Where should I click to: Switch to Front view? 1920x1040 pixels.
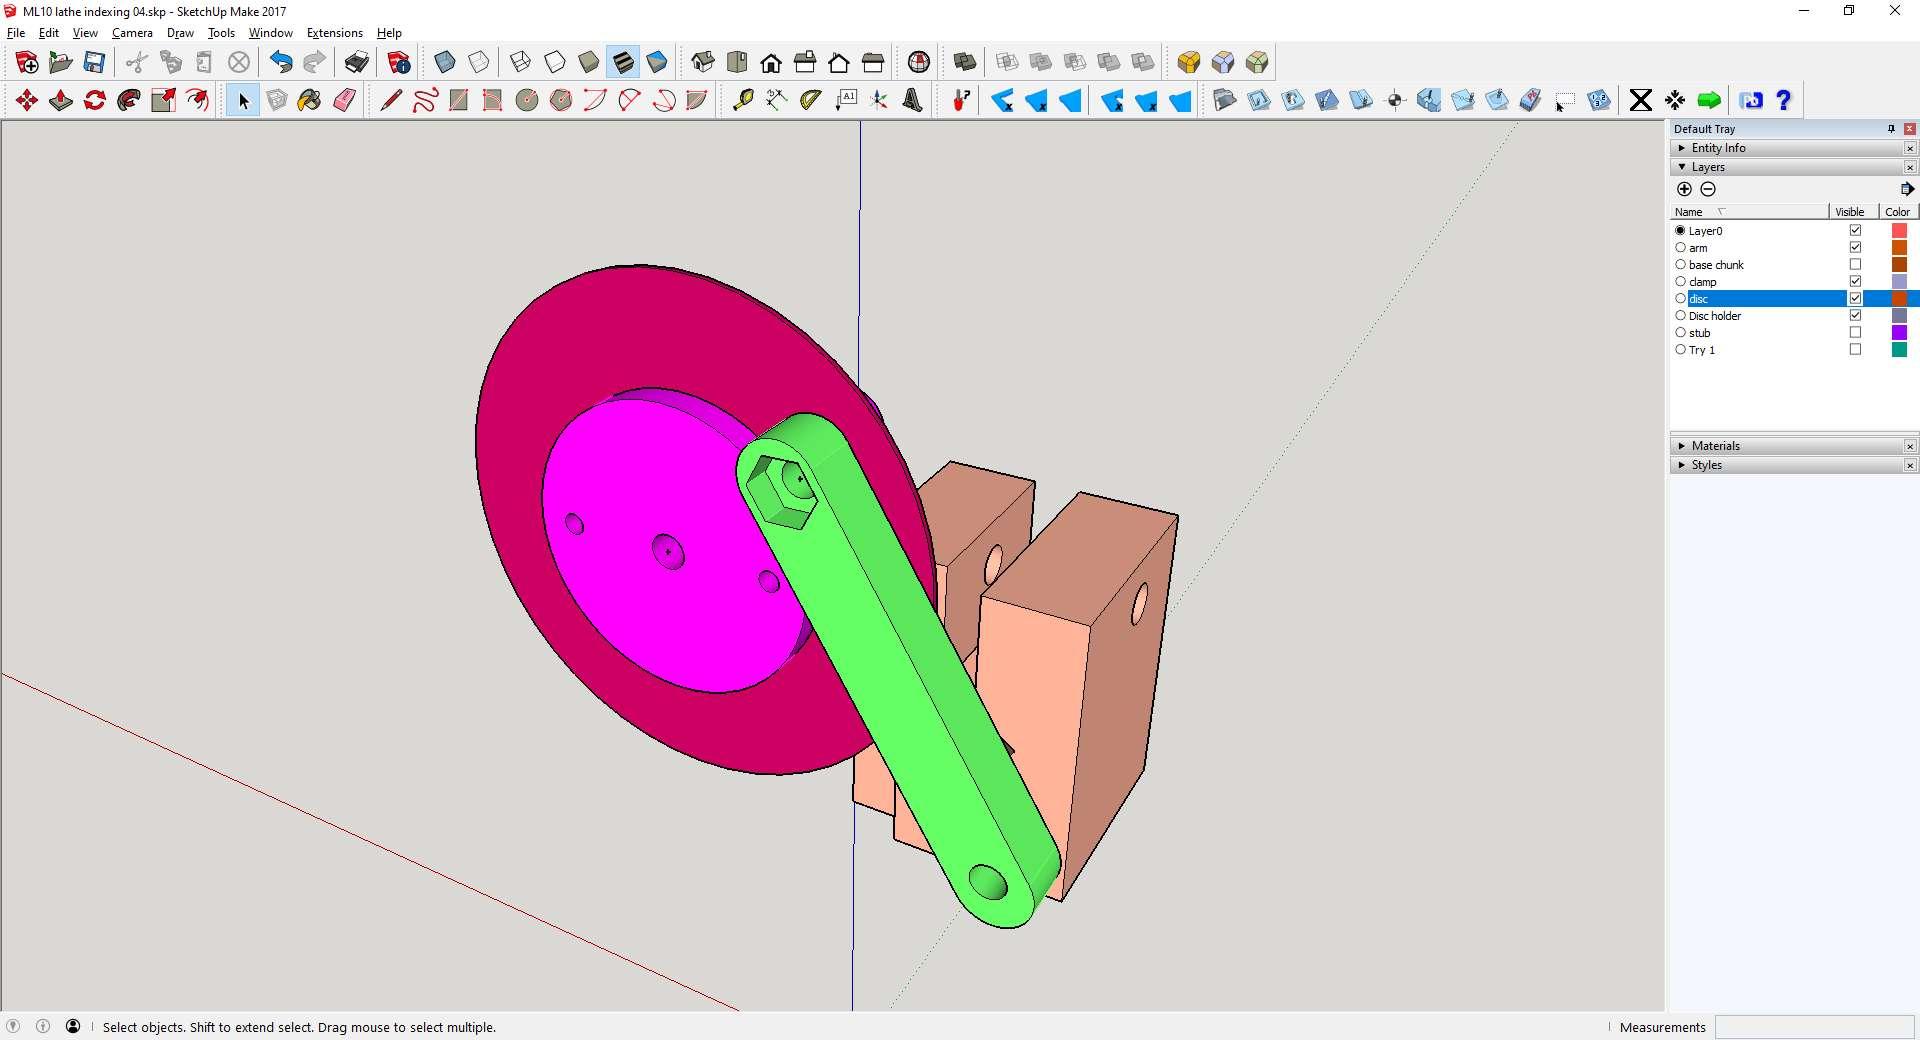tap(771, 63)
